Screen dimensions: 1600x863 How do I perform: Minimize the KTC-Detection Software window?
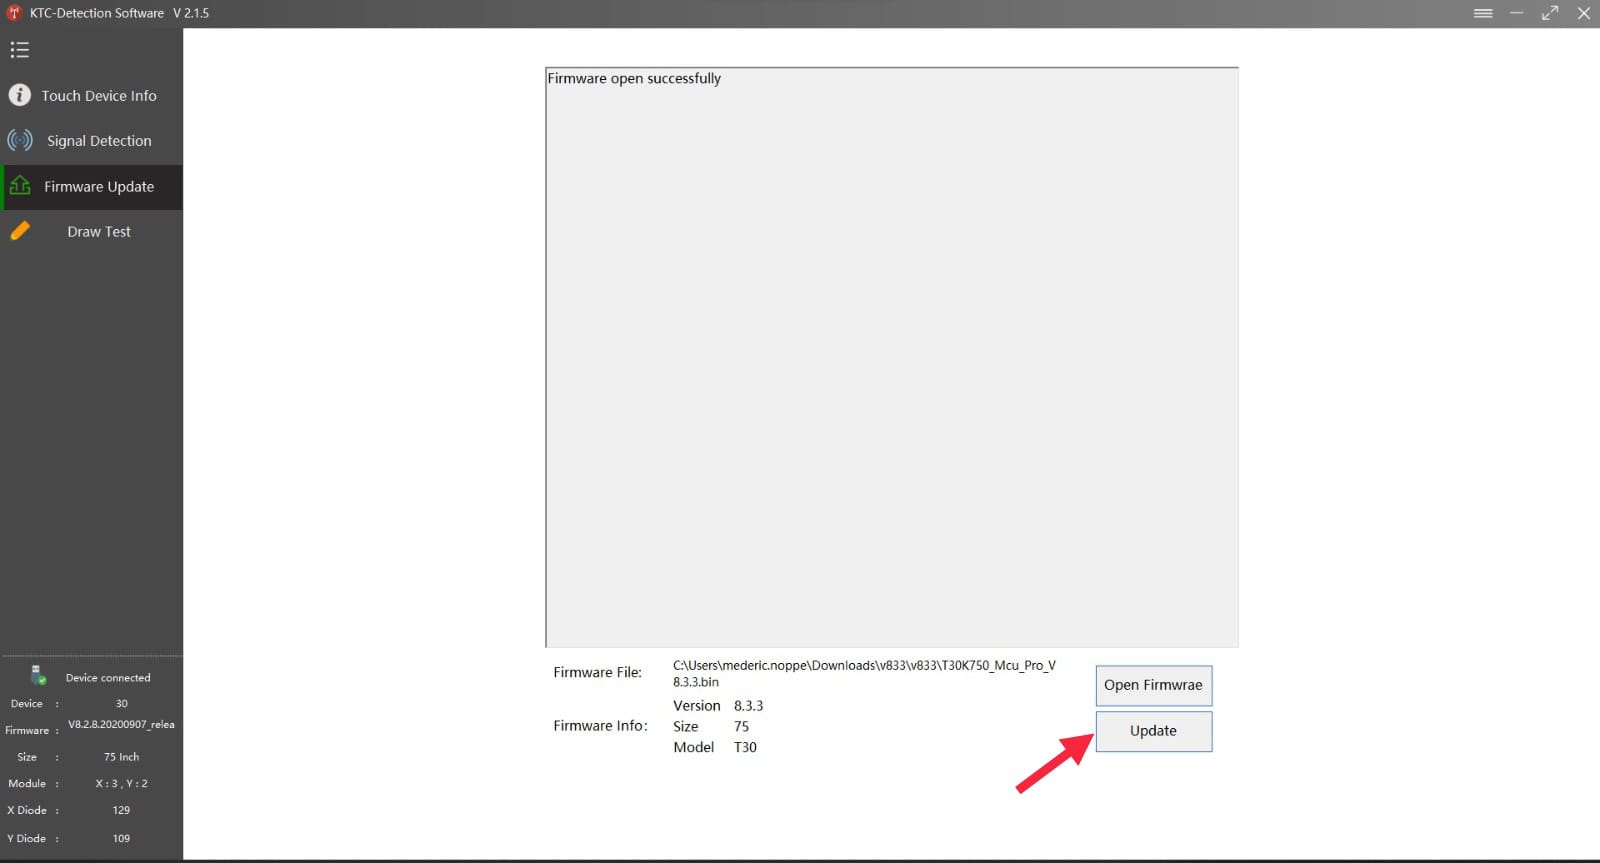[x=1516, y=13]
